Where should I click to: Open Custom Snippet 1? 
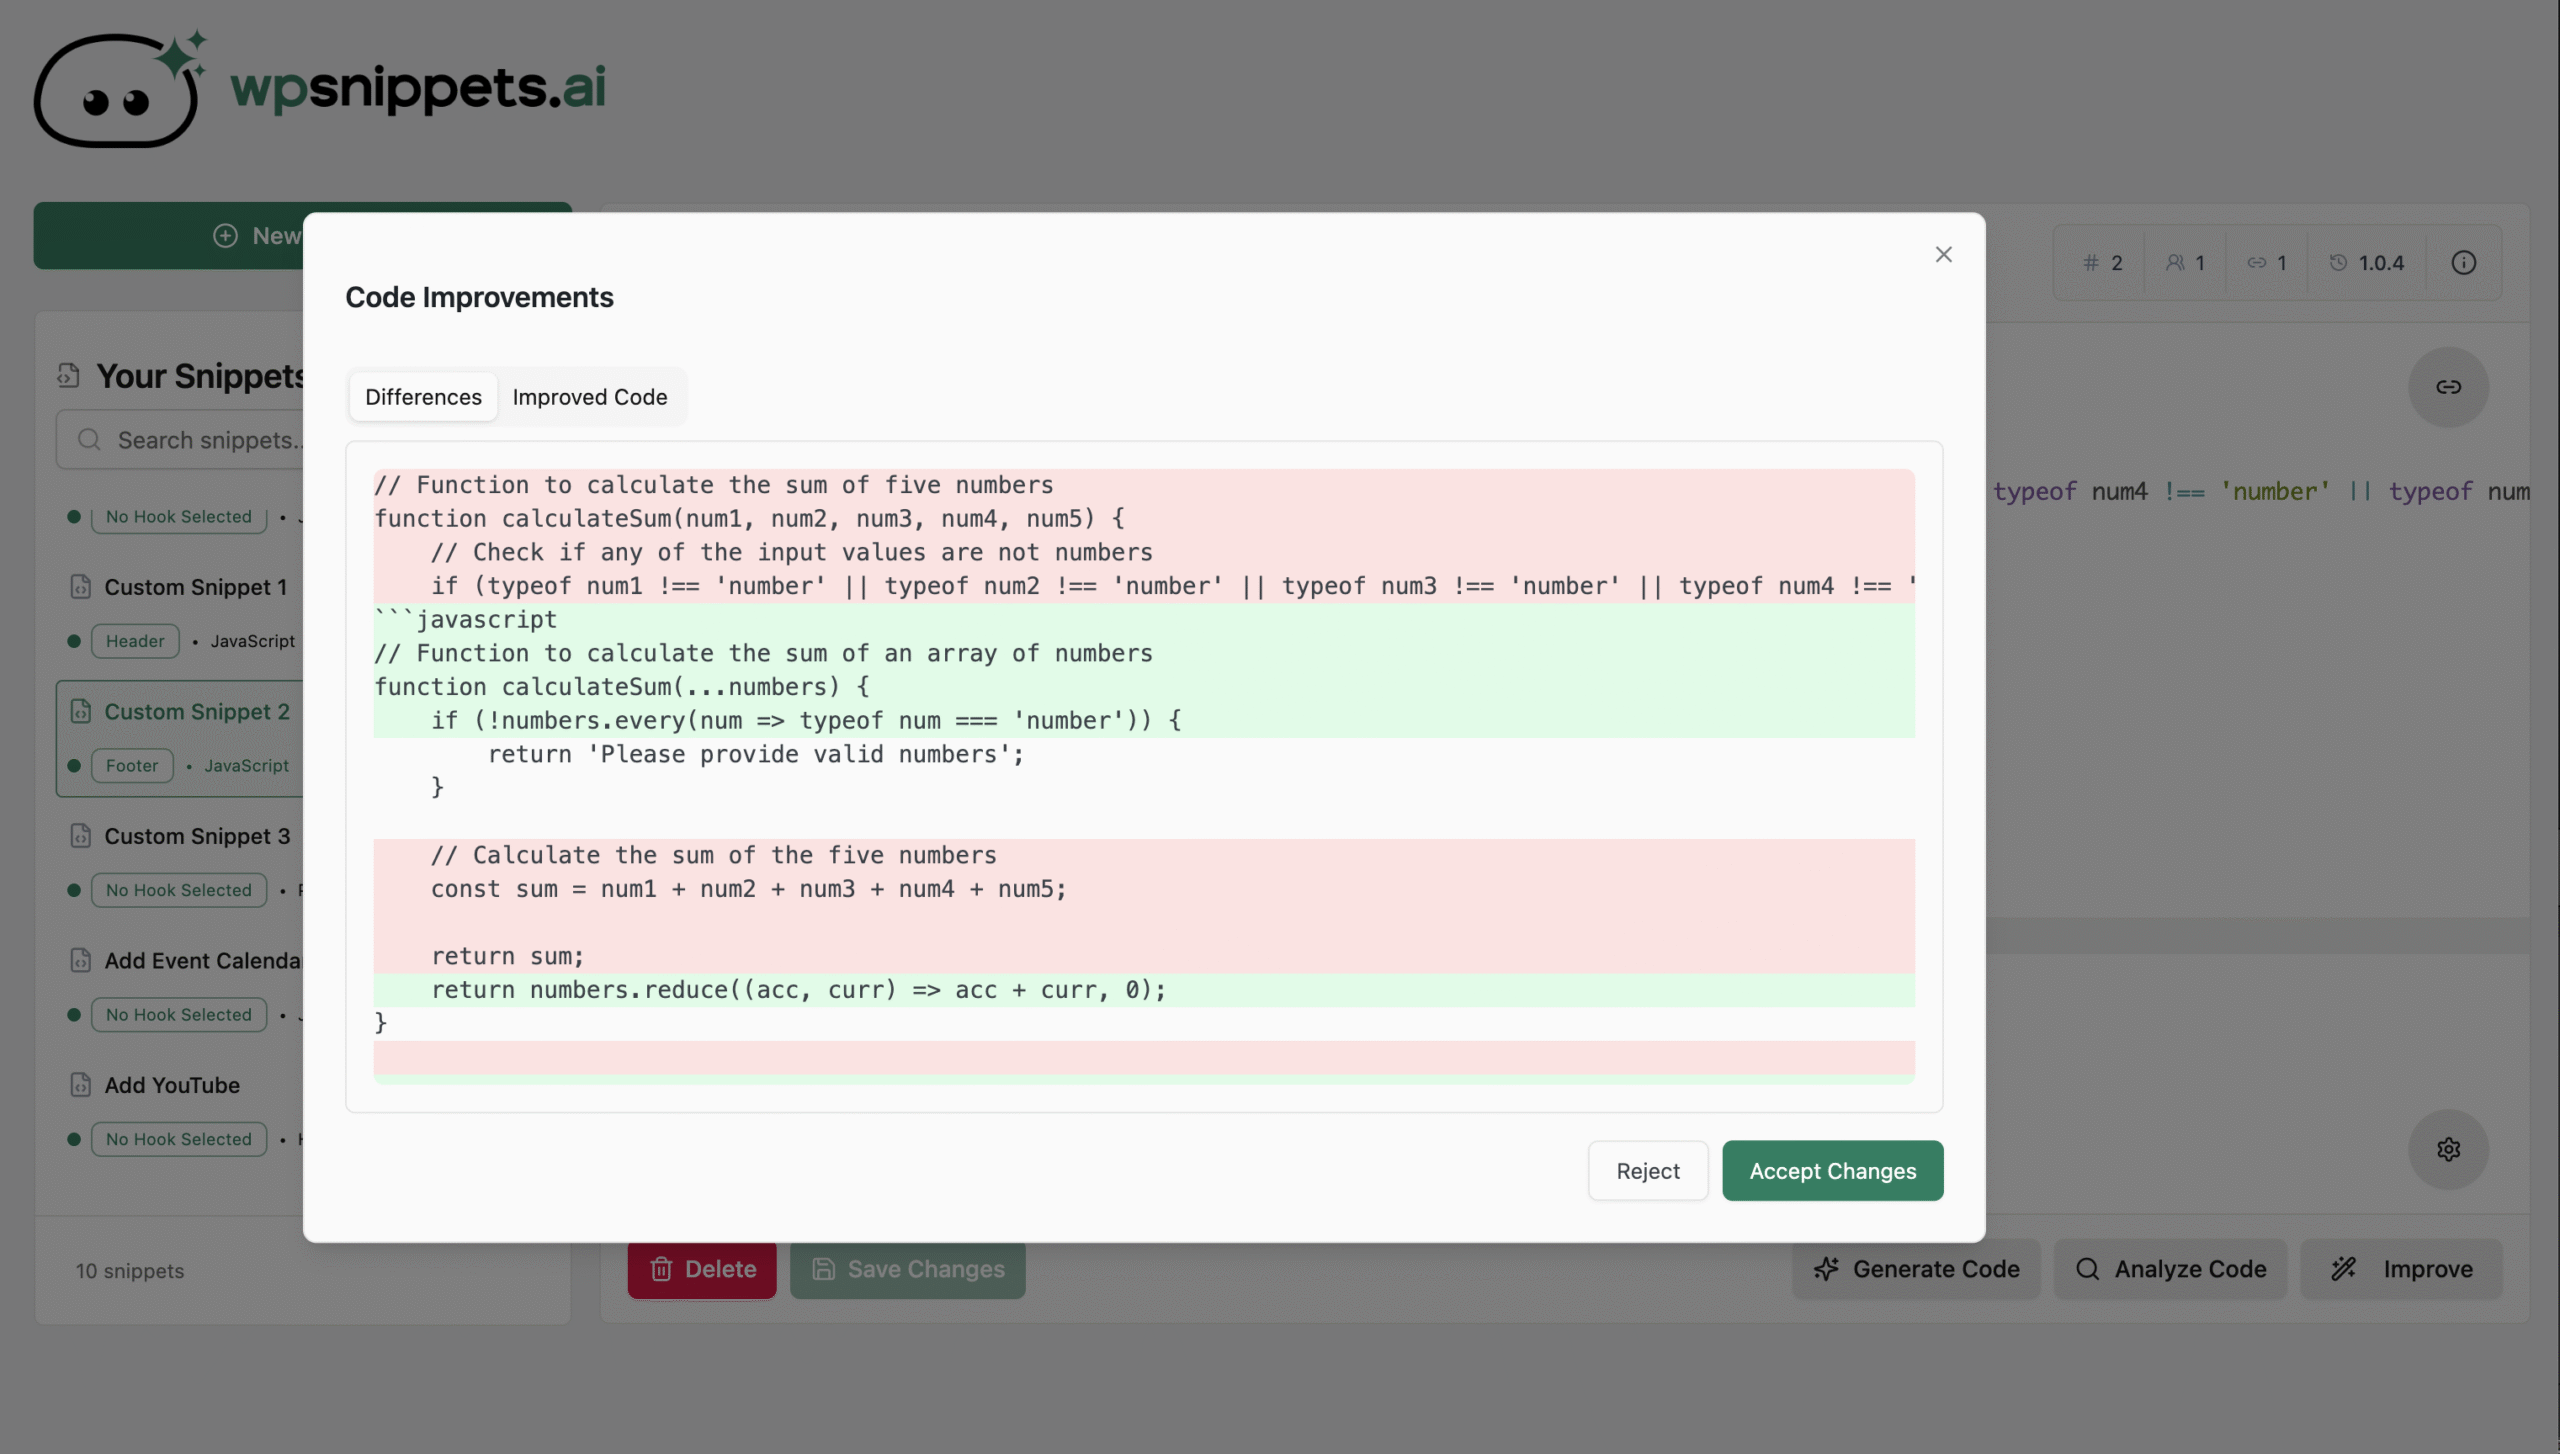tap(196, 587)
